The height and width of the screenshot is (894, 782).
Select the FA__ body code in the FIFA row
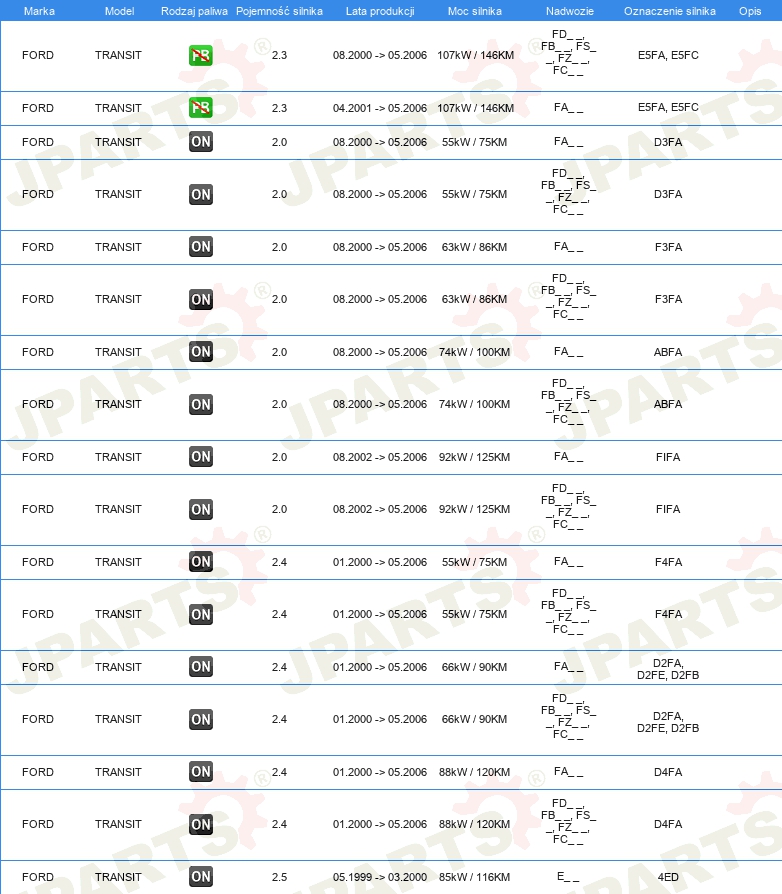(568, 456)
